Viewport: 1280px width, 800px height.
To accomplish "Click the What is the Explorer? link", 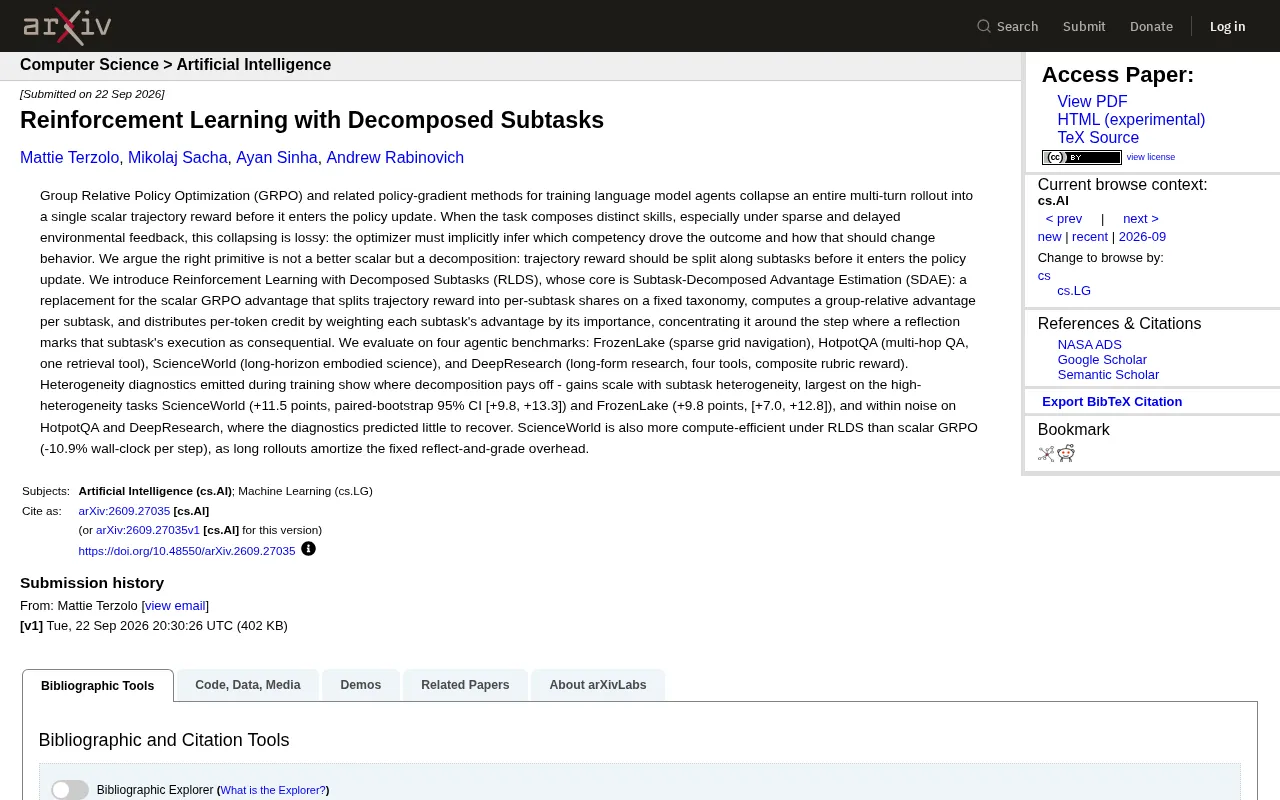I will pyautogui.click(x=273, y=790).
